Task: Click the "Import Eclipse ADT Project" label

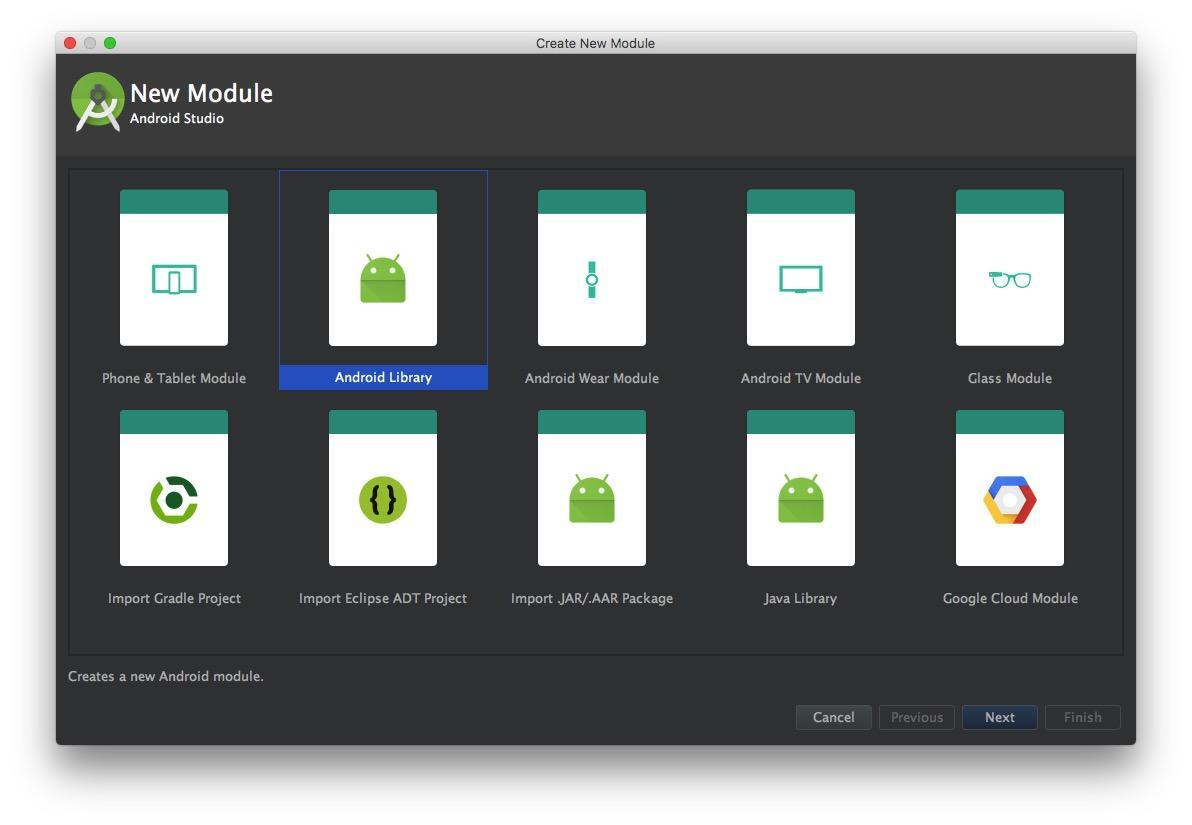Action: click(383, 598)
